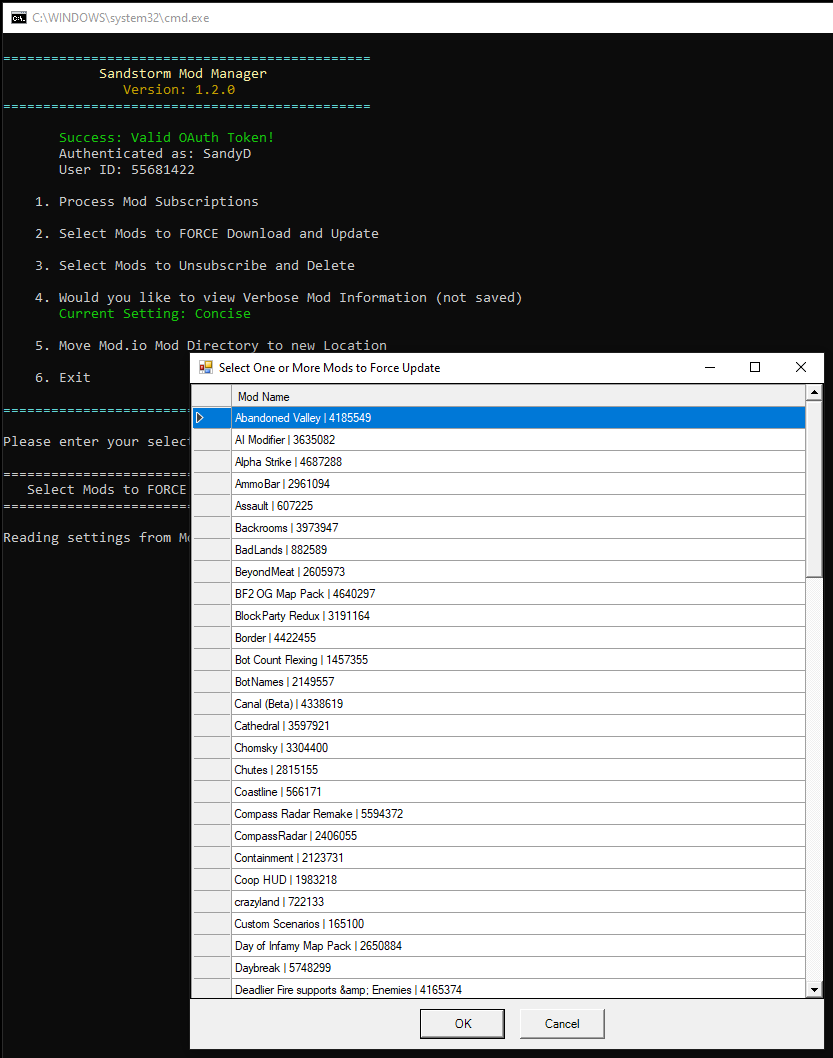
Task: Click 'Select Mods to Unsubscribe and Delete' line
Action: coord(194,265)
